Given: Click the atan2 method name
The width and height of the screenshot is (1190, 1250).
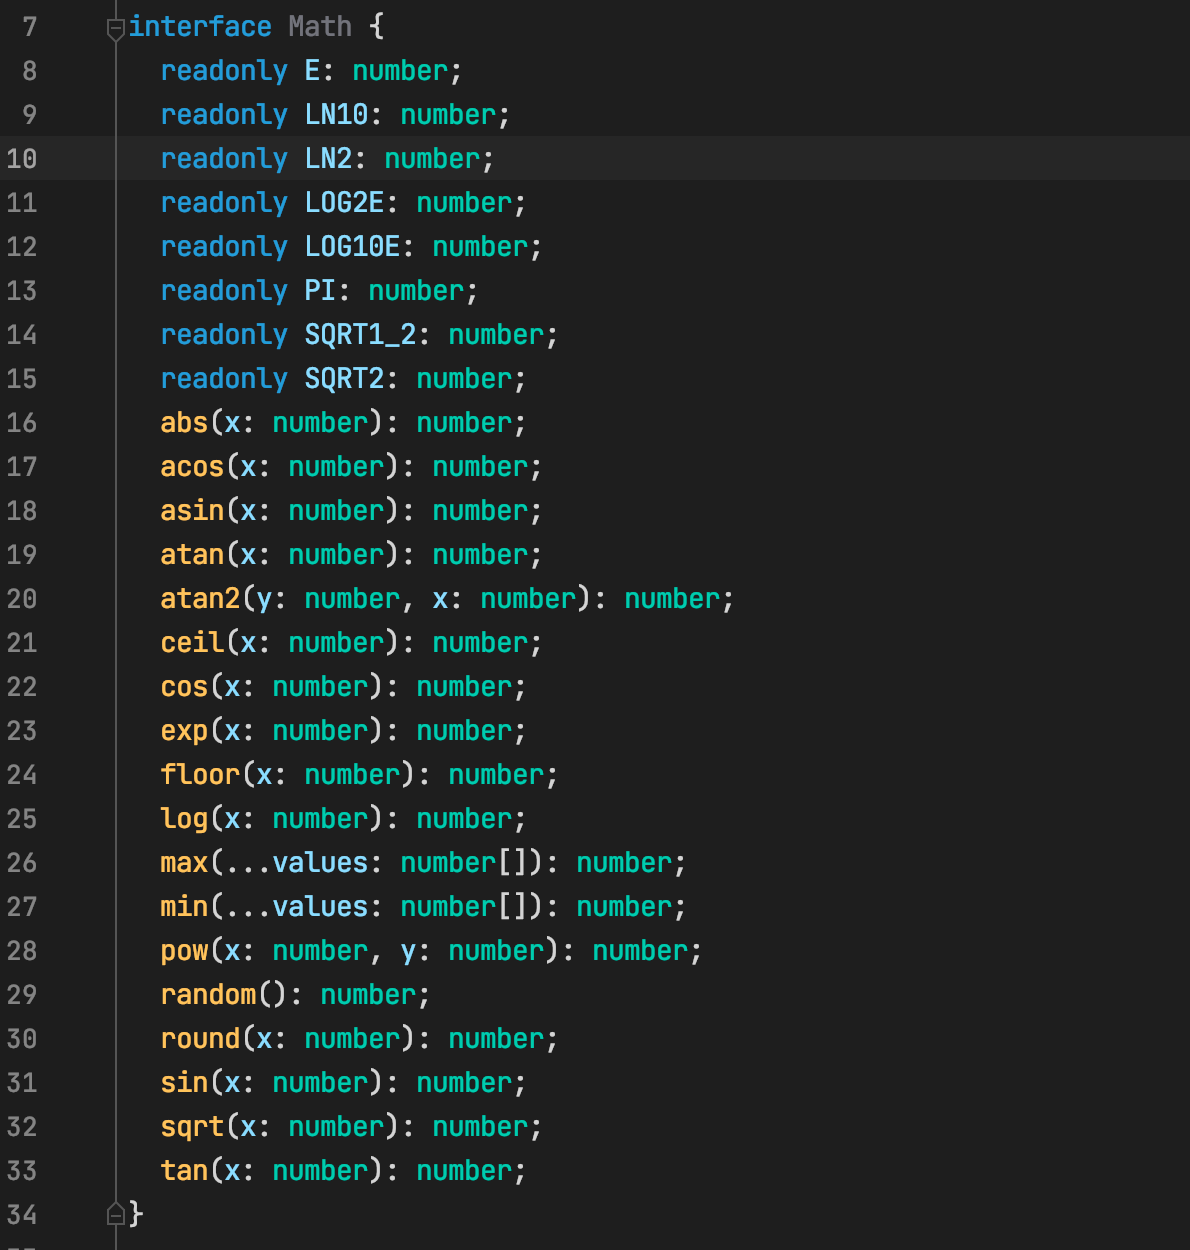Looking at the screenshot, I should point(198,598).
